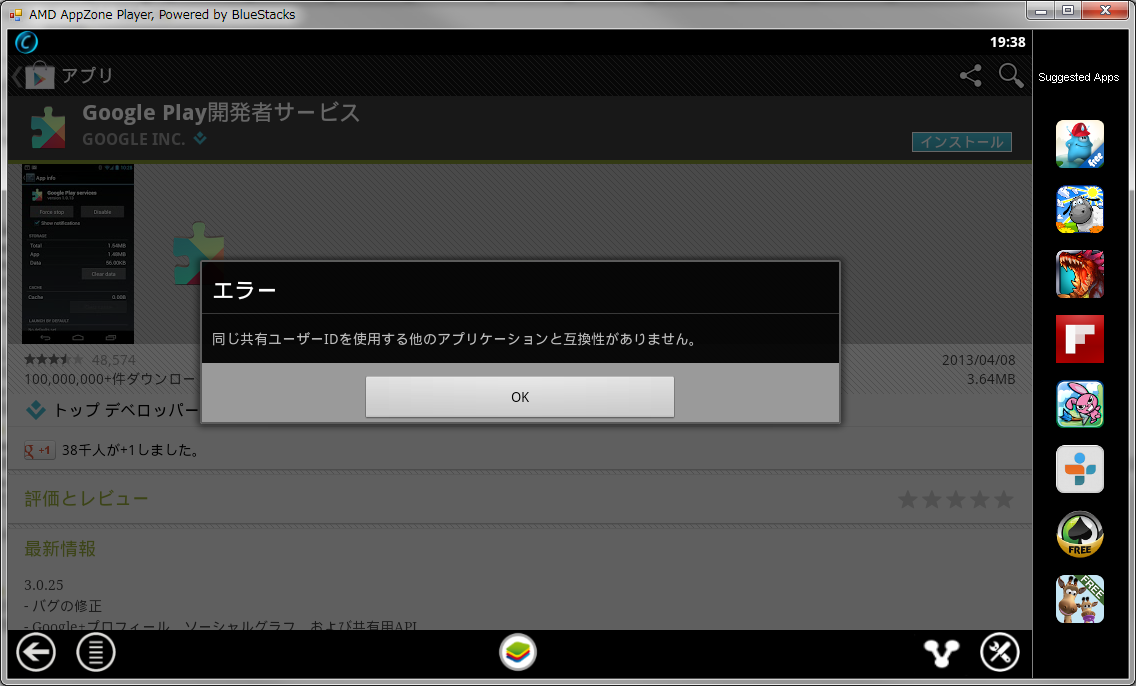Image resolution: width=1136 pixels, height=686 pixels.
Task: Open the share icon in Play Store header
Action: 970,75
